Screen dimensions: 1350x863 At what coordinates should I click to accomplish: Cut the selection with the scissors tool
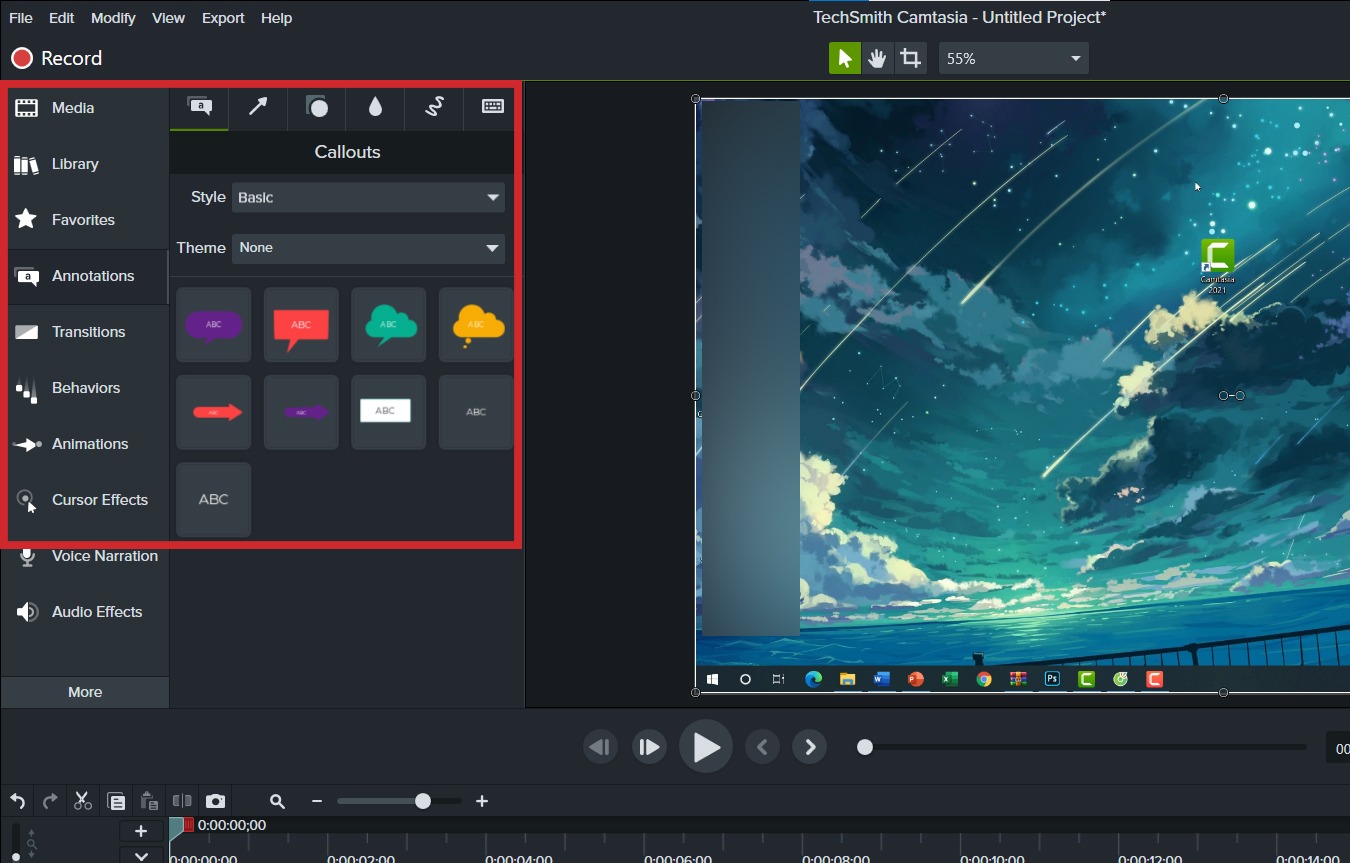(83, 800)
